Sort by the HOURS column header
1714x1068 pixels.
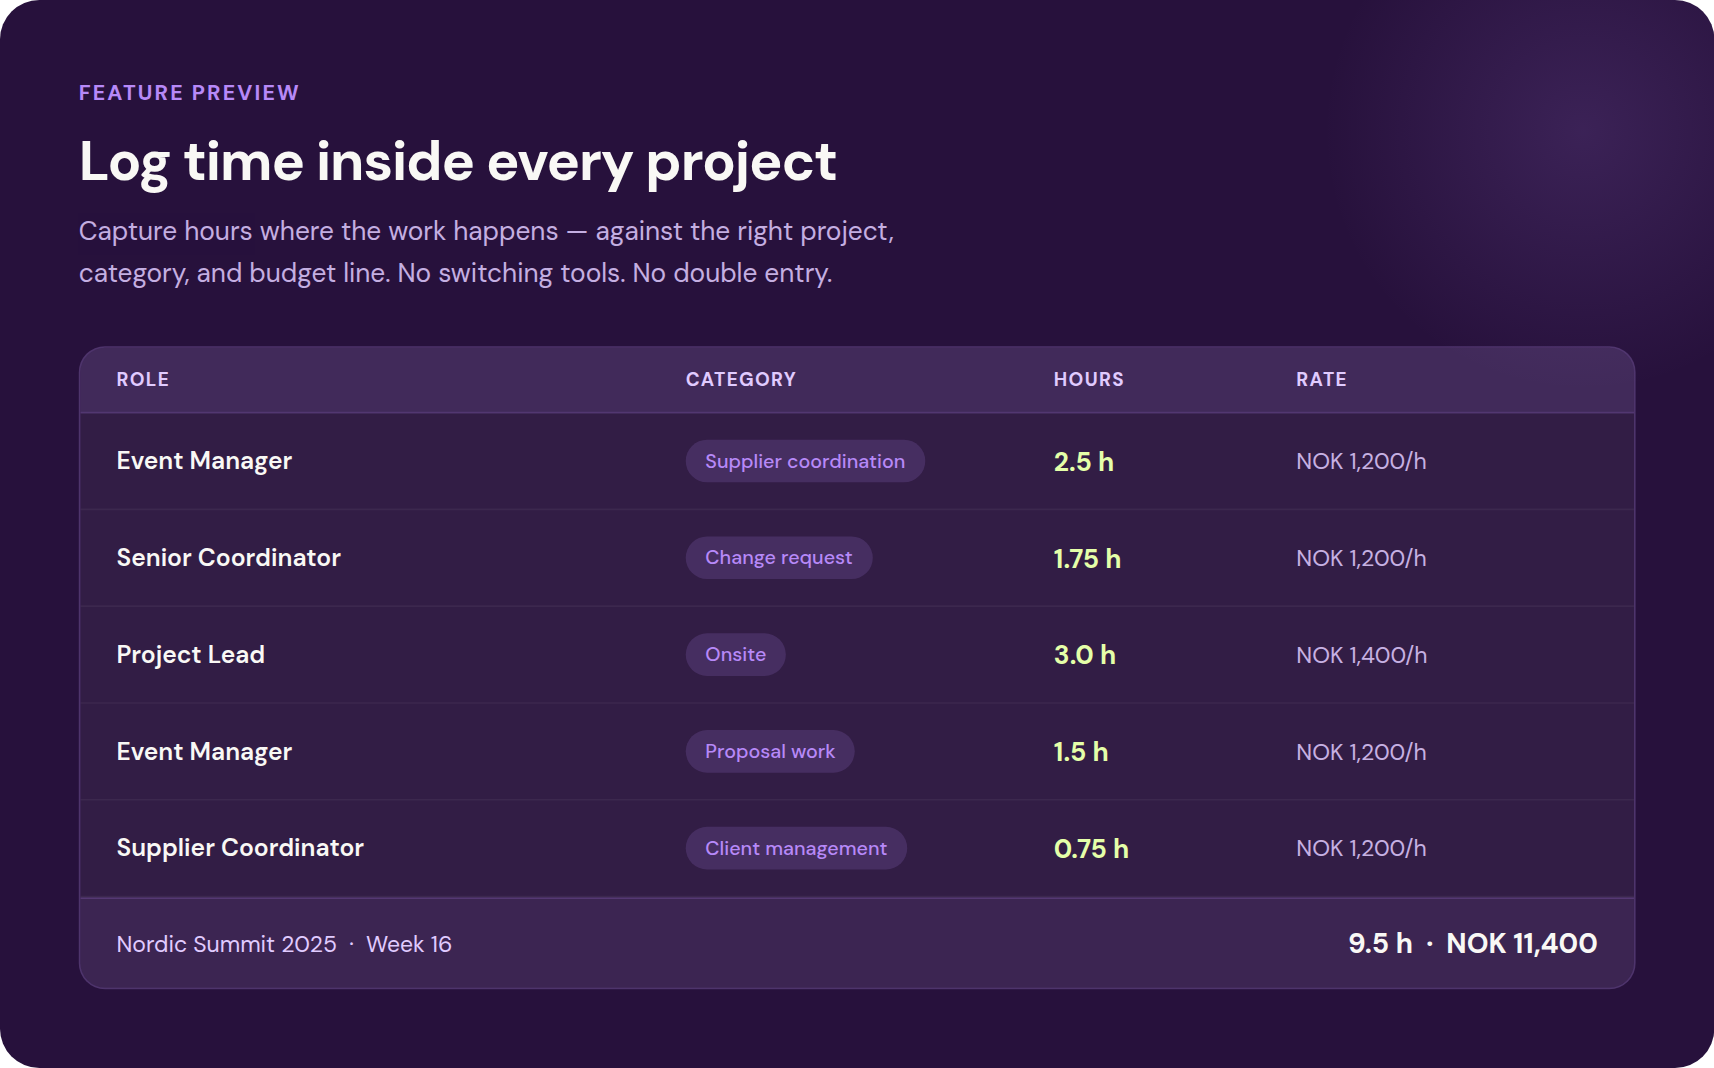point(1088,379)
